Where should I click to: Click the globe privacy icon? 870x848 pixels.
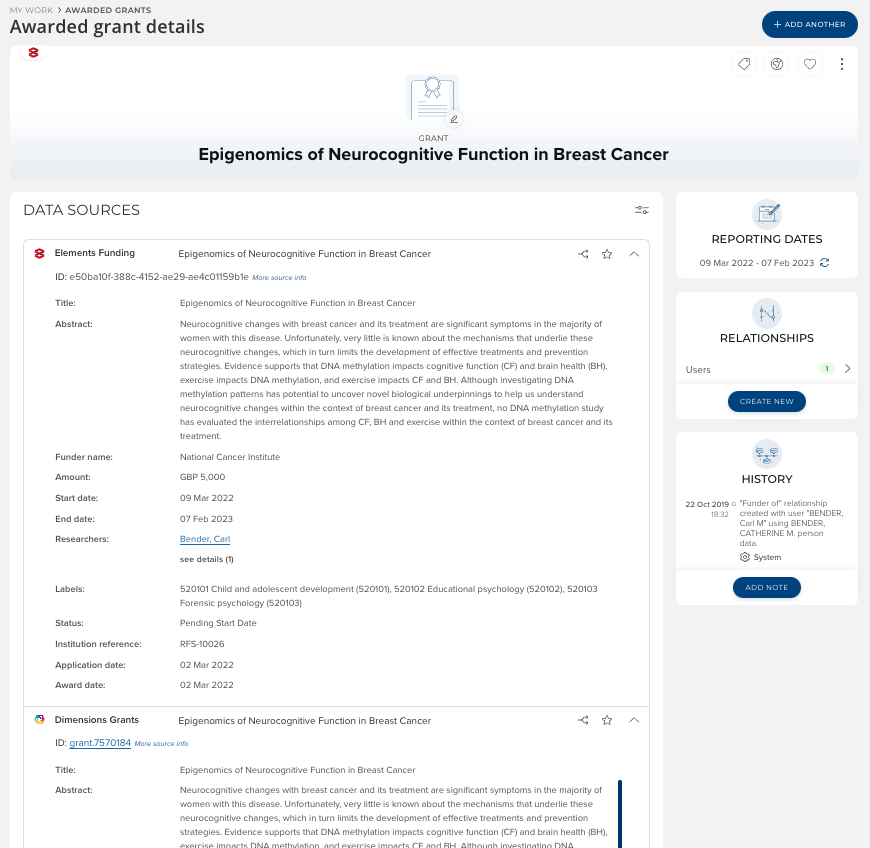point(776,64)
